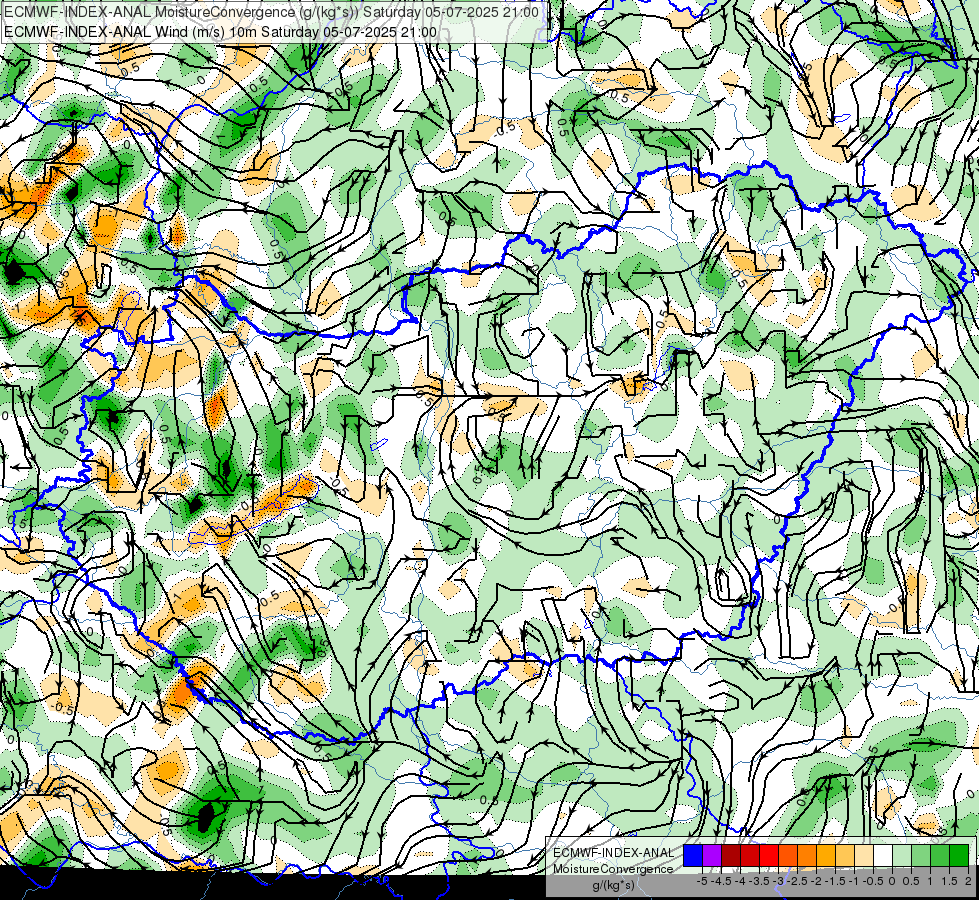Pick the medium green swatch between 1 and 1.5
The width and height of the screenshot is (979, 900).
click(x=940, y=856)
